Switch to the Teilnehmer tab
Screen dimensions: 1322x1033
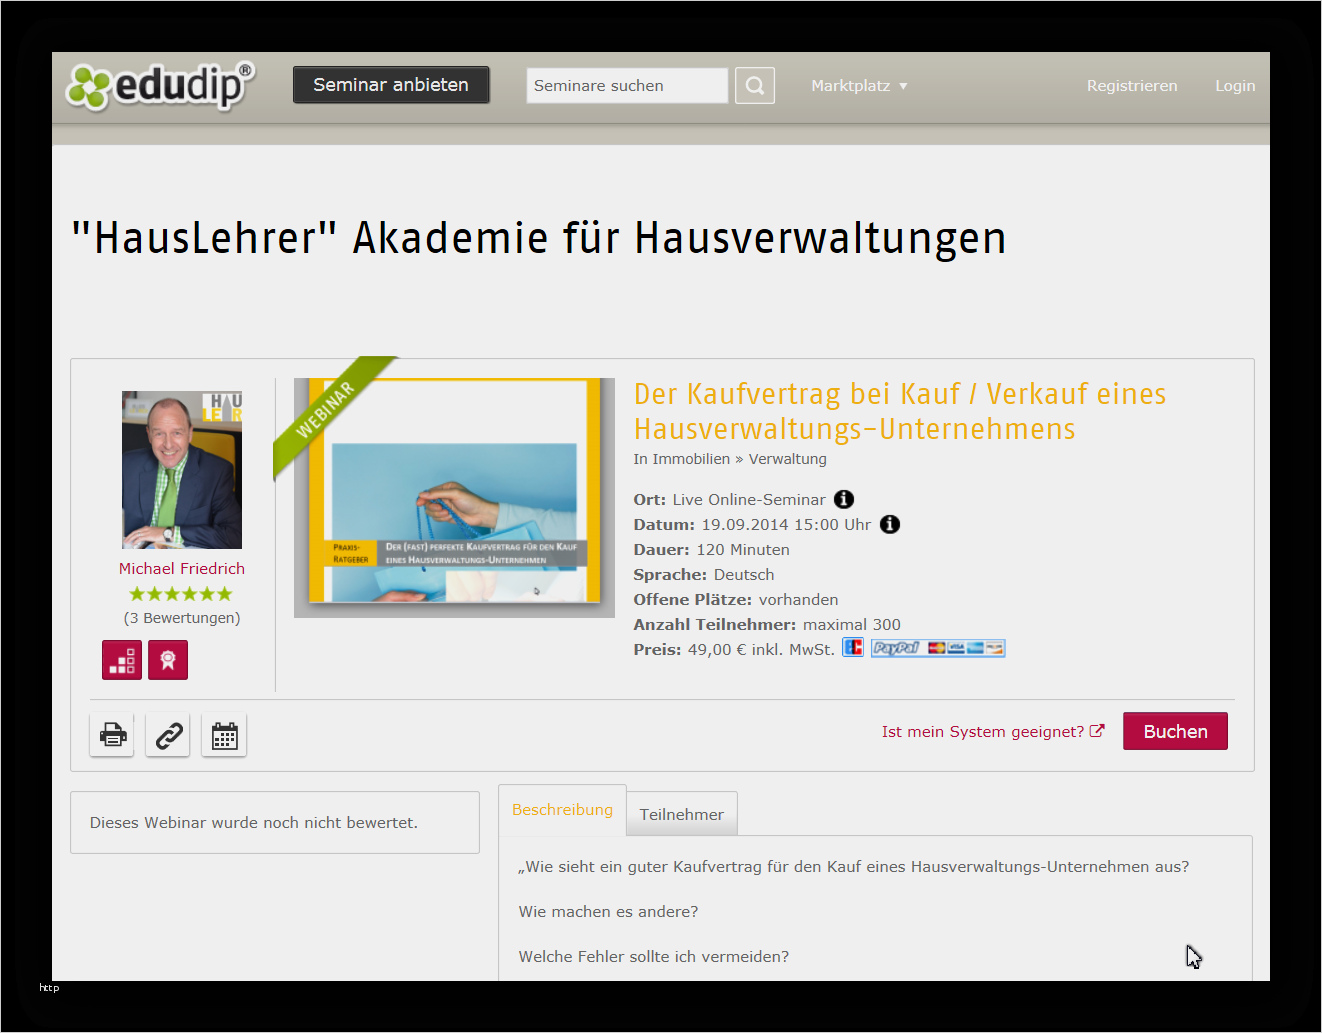681,813
